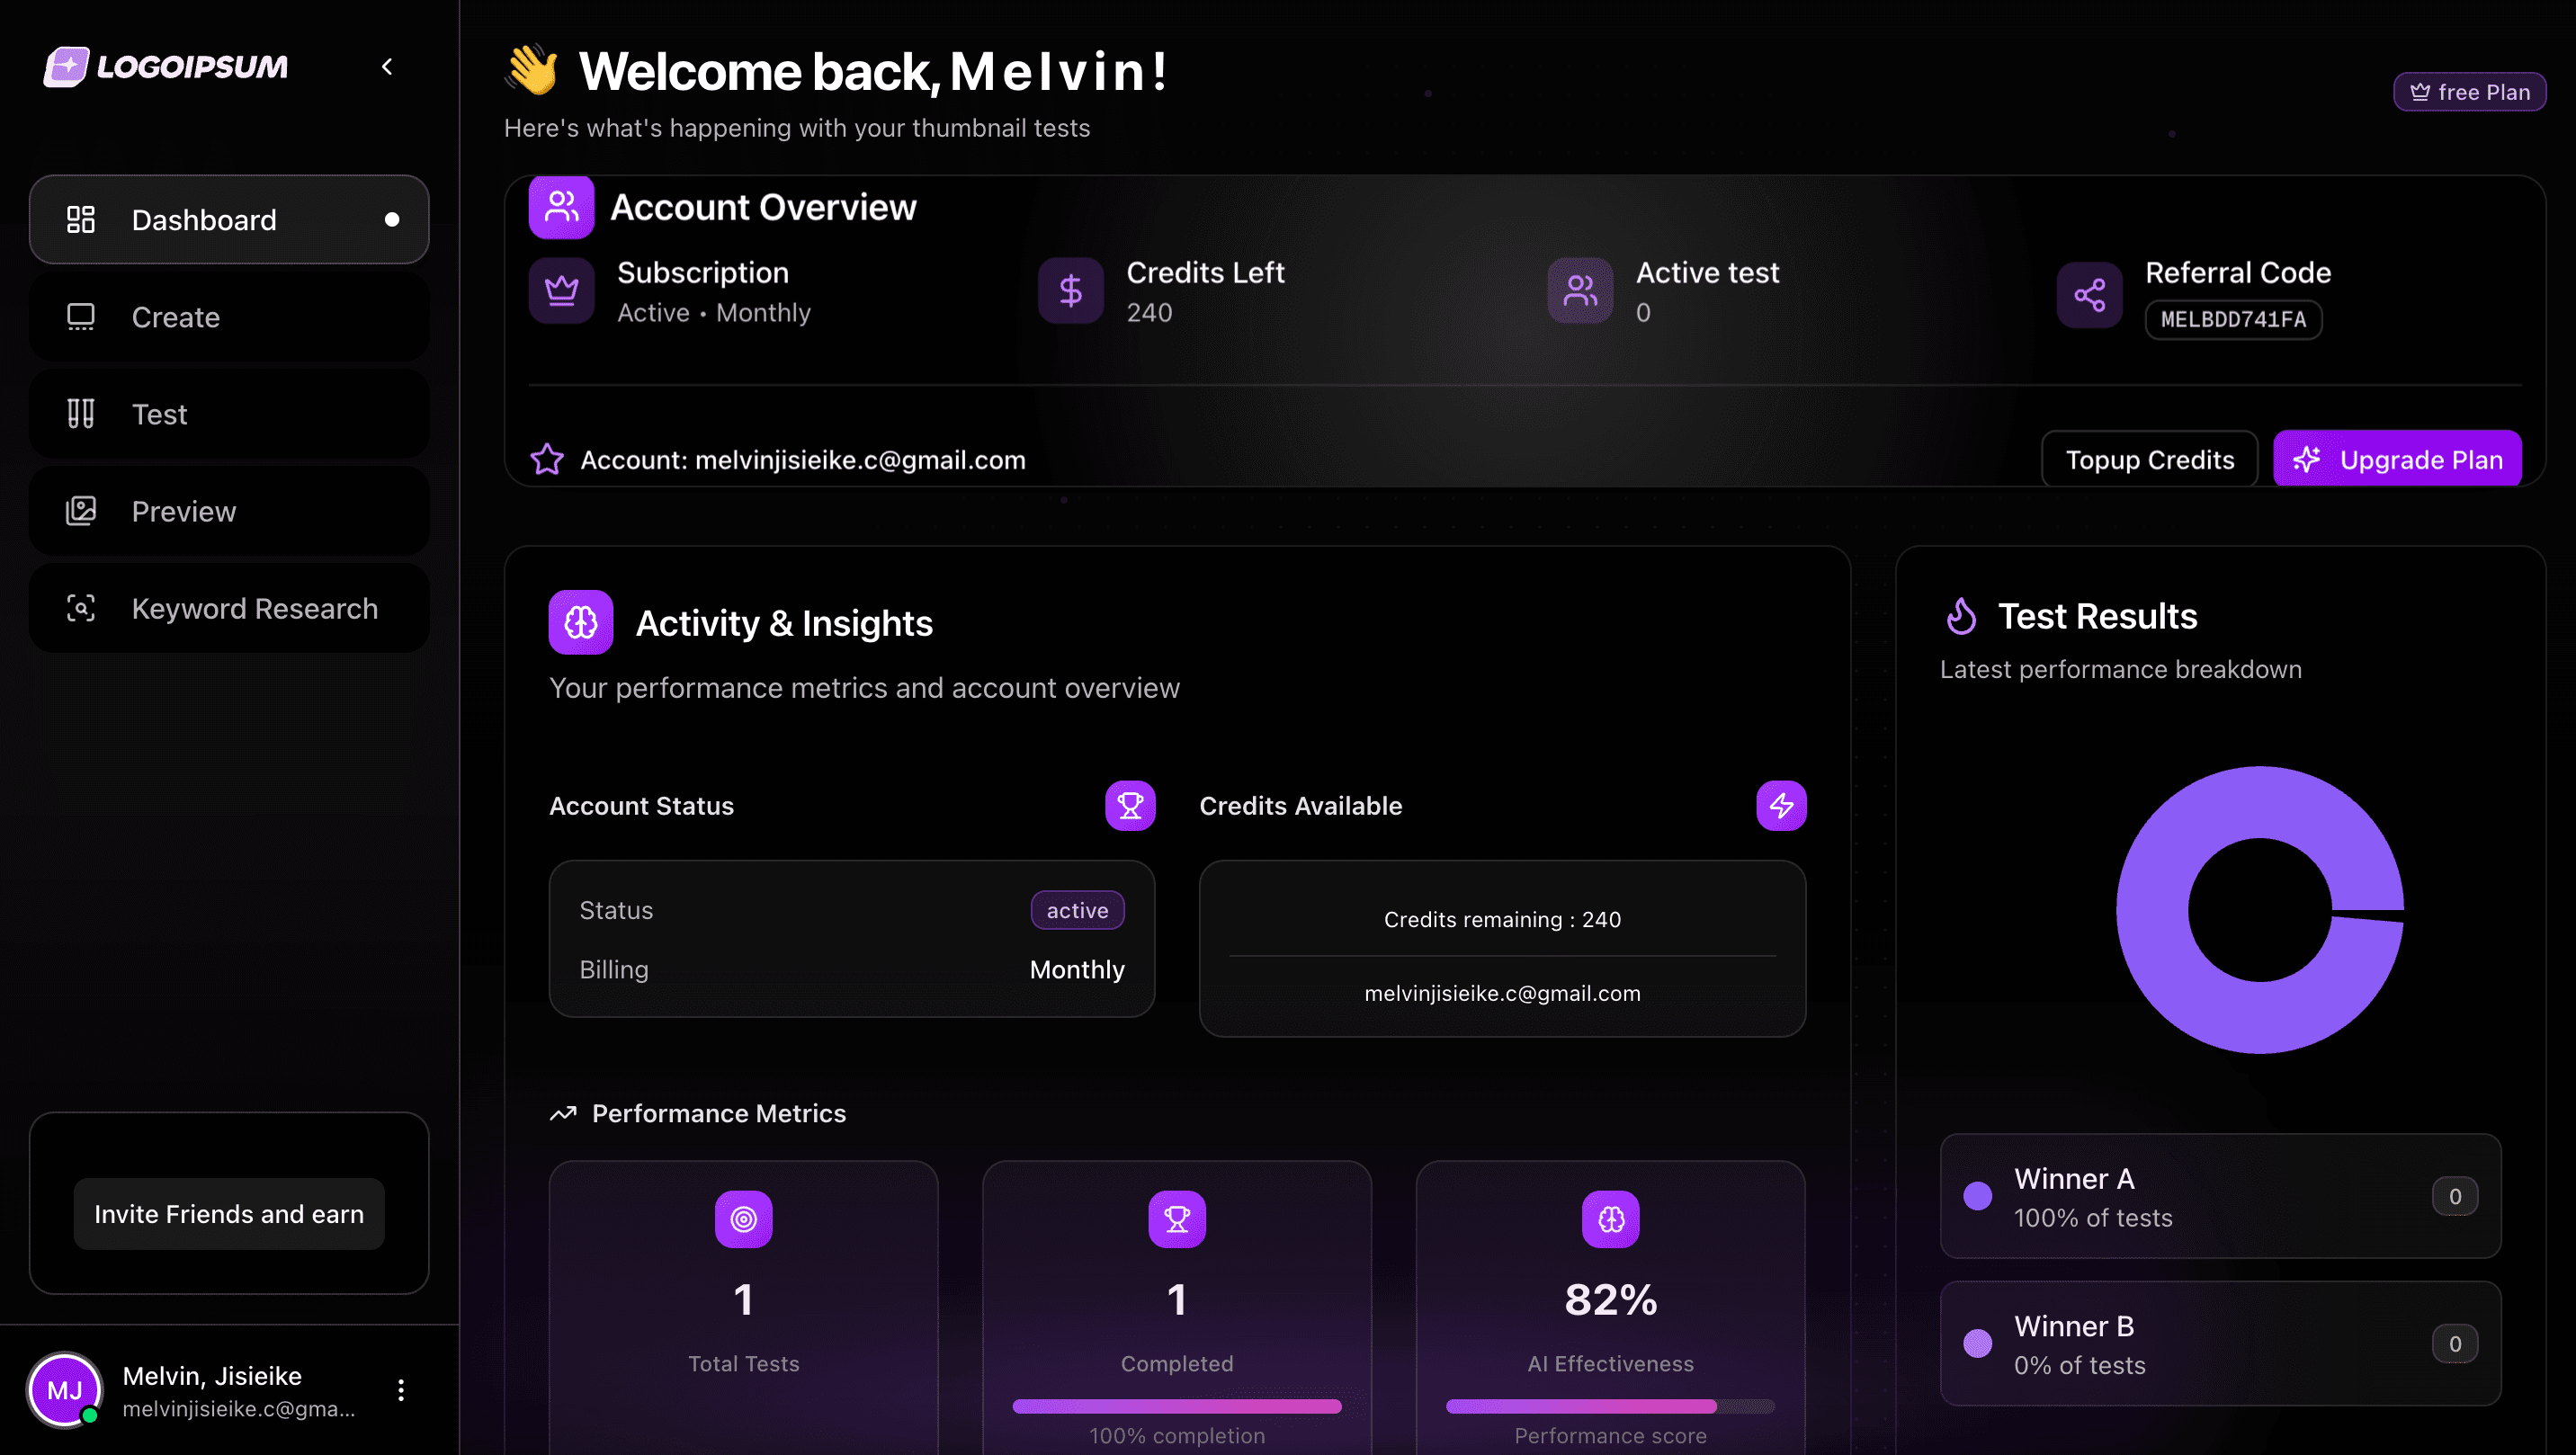Click the 100% completion progress bar
2576x1455 pixels.
coord(1176,1406)
